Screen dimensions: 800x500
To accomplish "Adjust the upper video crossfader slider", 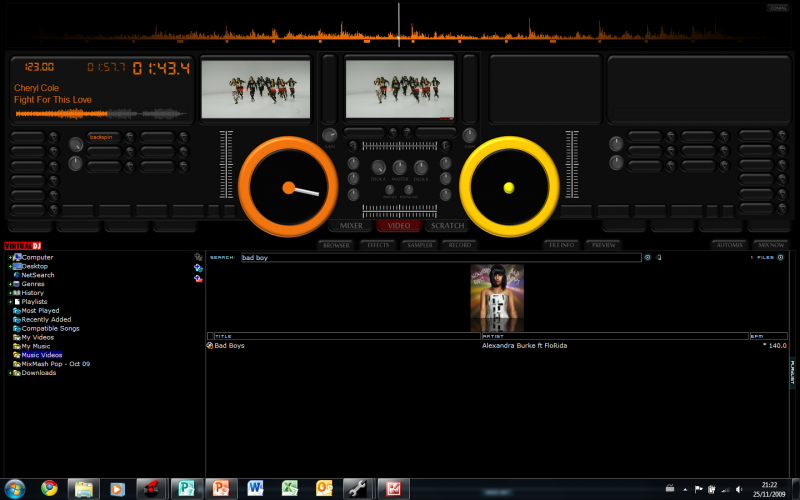I will 399,146.
